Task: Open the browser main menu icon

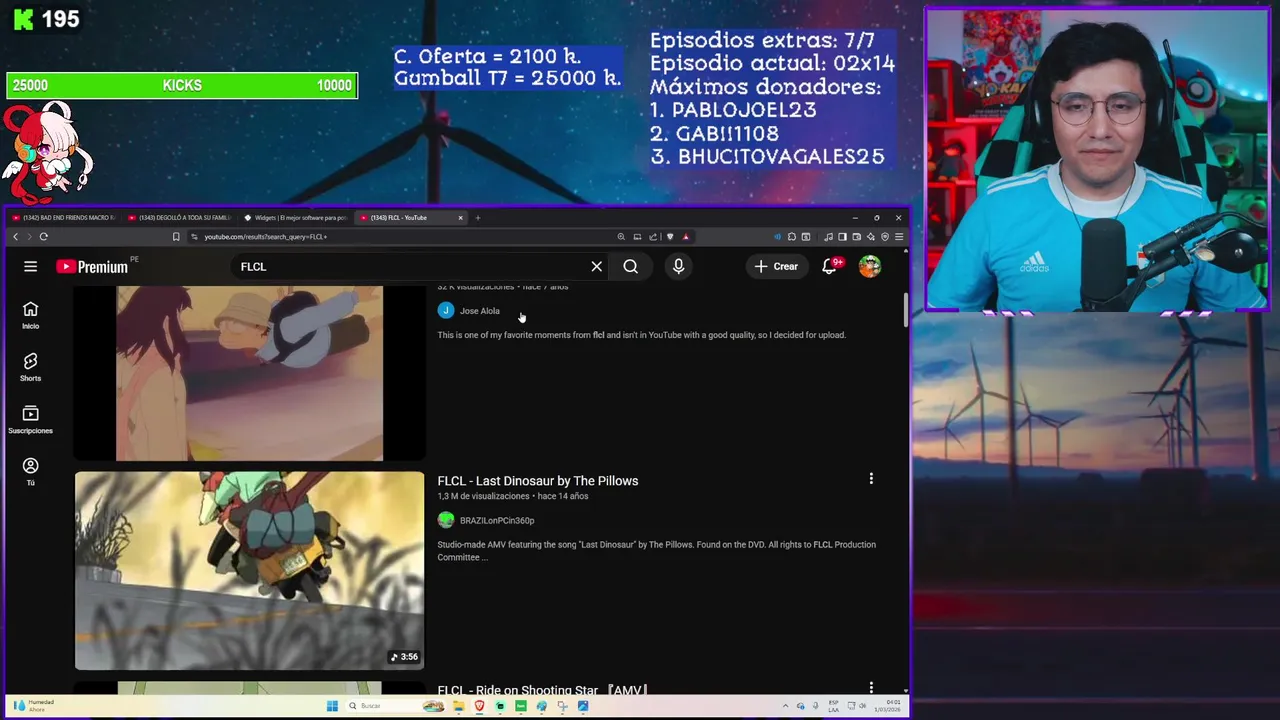Action: point(899,237)
